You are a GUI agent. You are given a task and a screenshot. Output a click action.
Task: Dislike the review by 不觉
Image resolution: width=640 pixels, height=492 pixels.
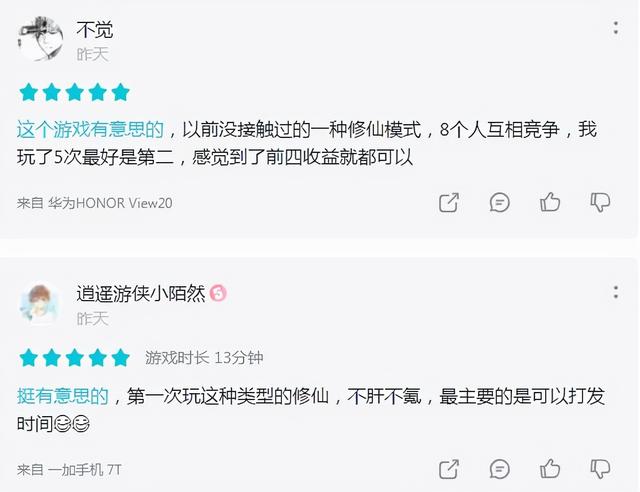coord(600,203)
